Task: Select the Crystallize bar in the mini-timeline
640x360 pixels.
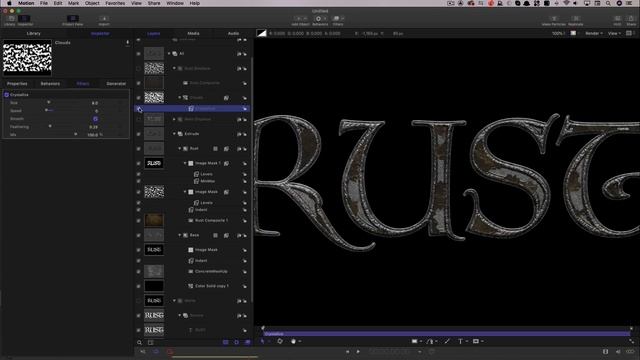Action: click(447, 334)
